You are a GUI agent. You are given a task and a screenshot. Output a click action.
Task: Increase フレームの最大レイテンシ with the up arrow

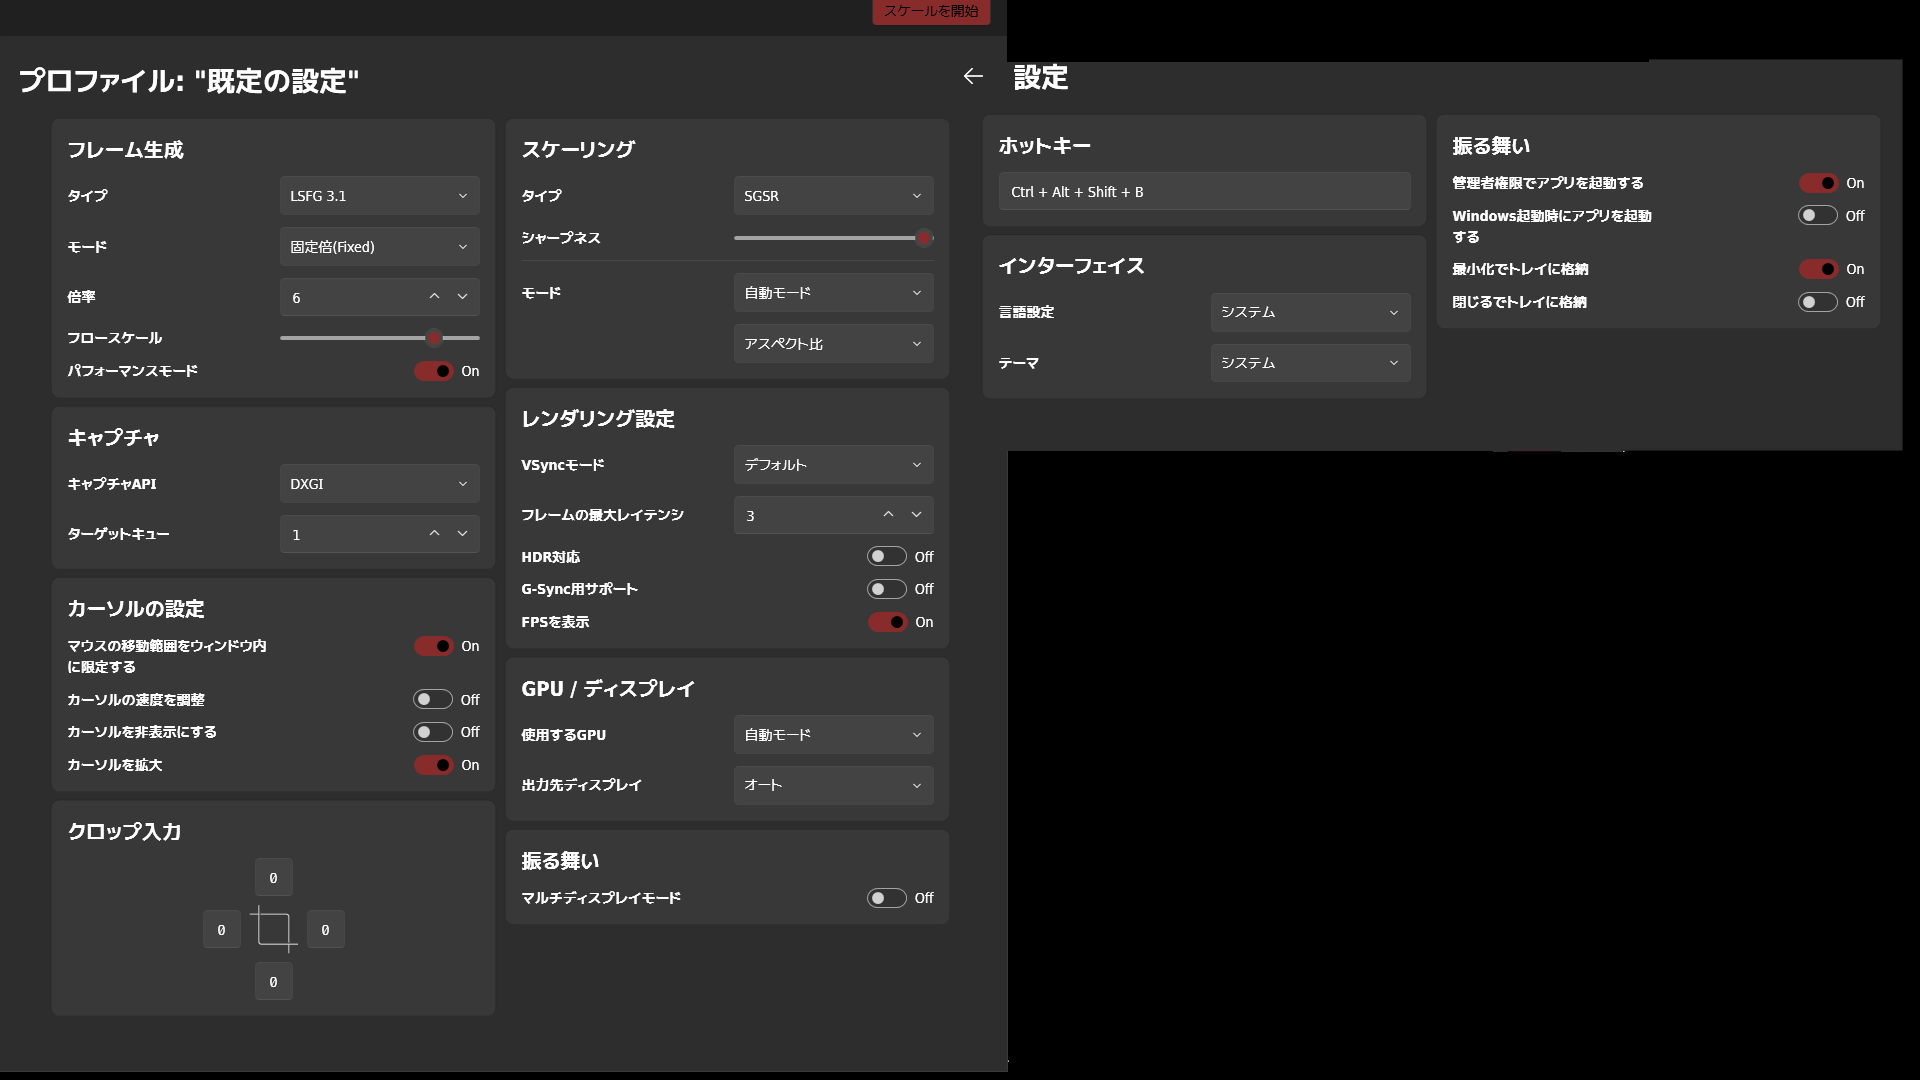coord(888,515)
